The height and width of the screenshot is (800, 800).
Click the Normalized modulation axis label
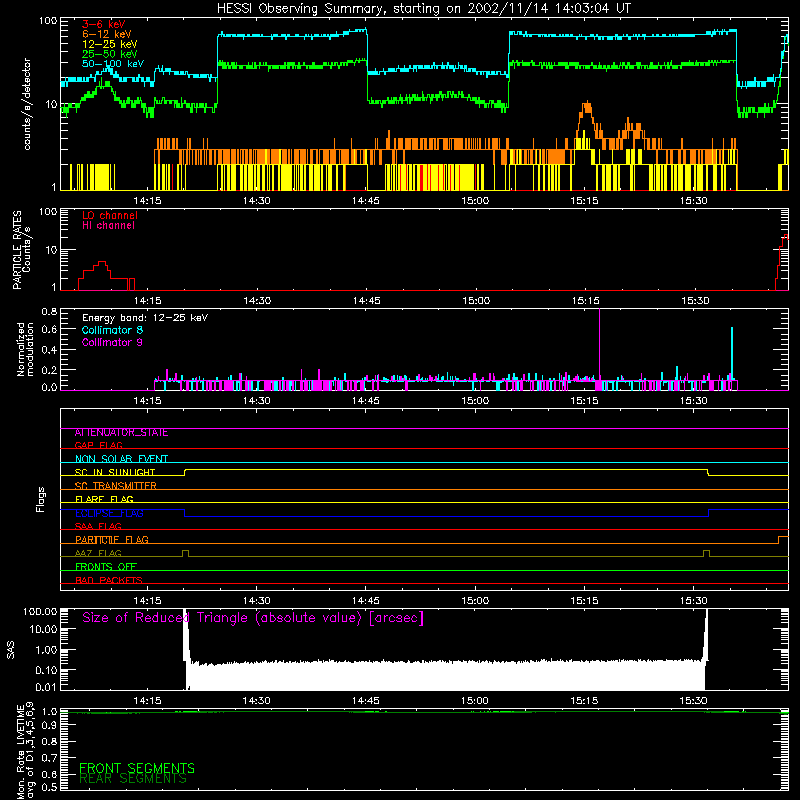point(24,349)
